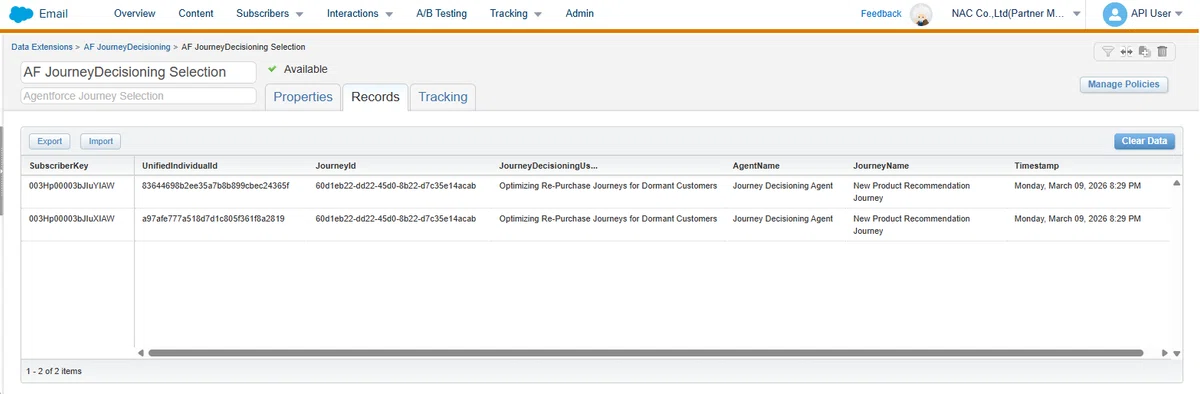Image resolution: width=1200 pixels, height=394 pixels.
Task: Click the Available status label
Action: click(305, 70)
